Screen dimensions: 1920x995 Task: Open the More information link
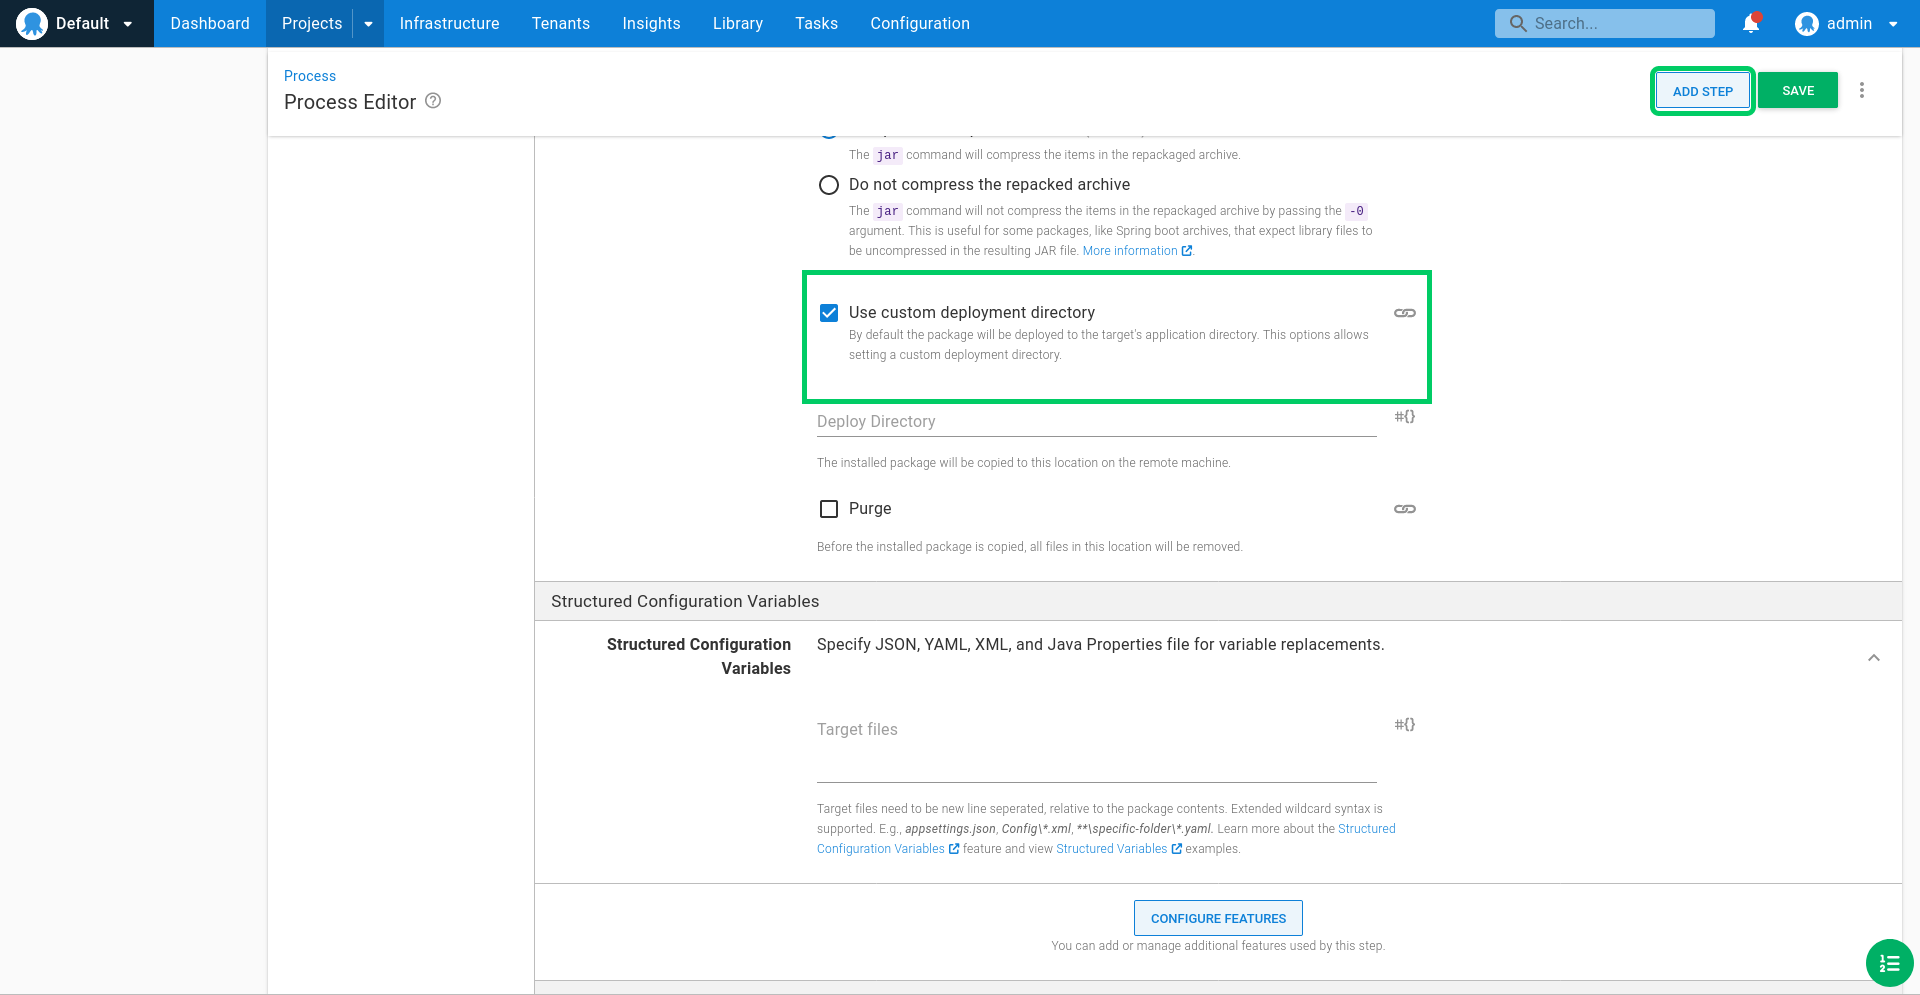(1130, 251)
